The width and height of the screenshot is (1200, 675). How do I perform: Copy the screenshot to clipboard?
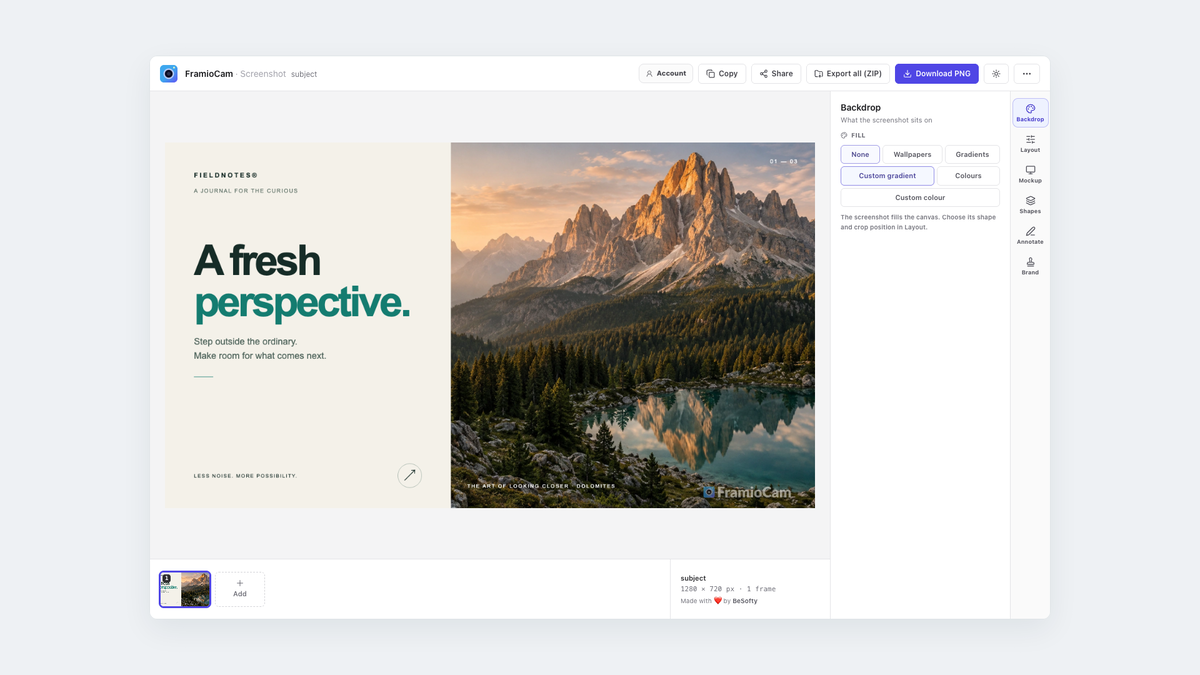pyautogui.click(x=722, y=74)
